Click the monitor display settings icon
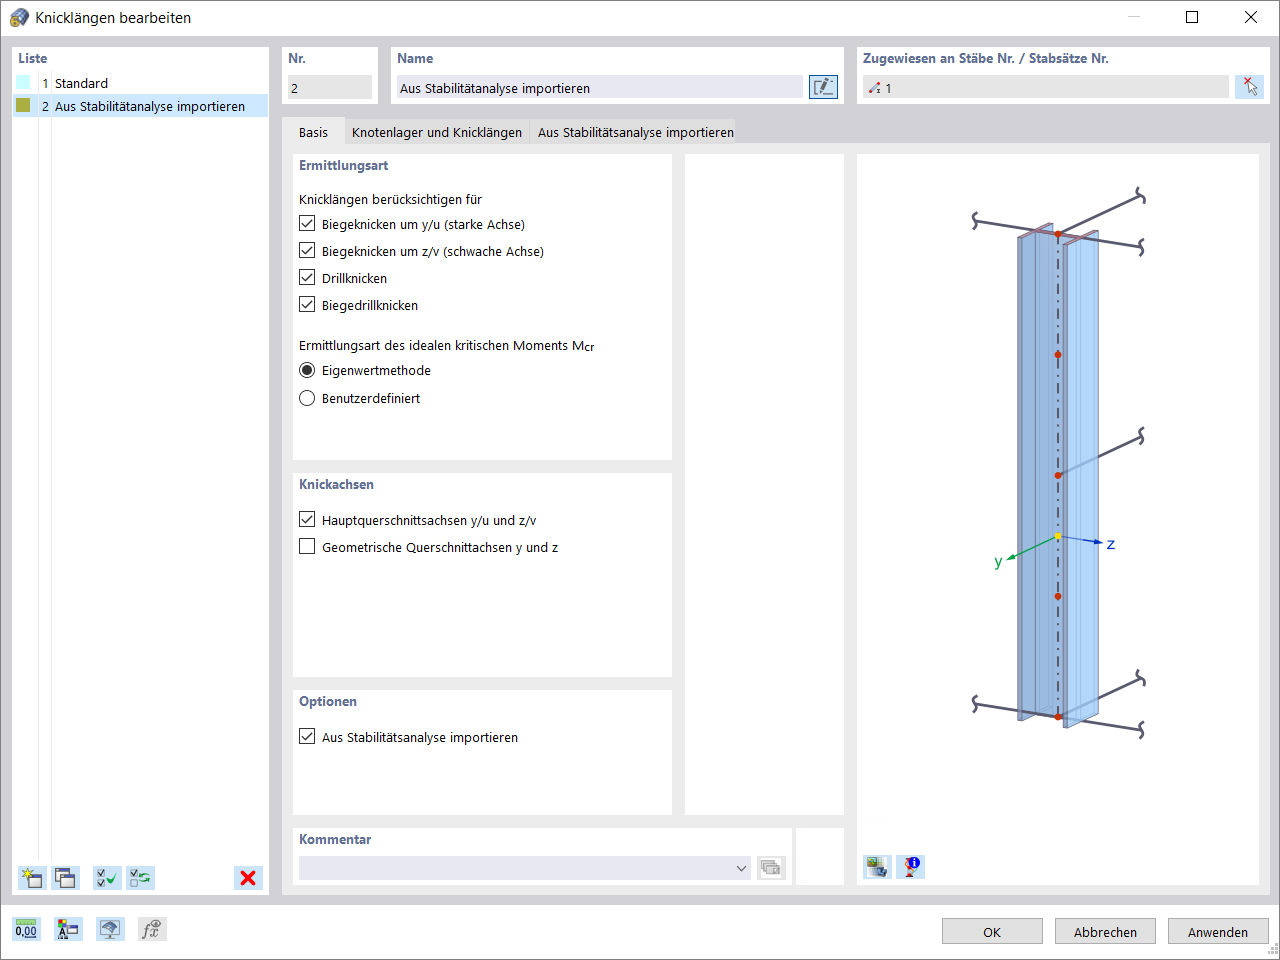 click(110, 929)
